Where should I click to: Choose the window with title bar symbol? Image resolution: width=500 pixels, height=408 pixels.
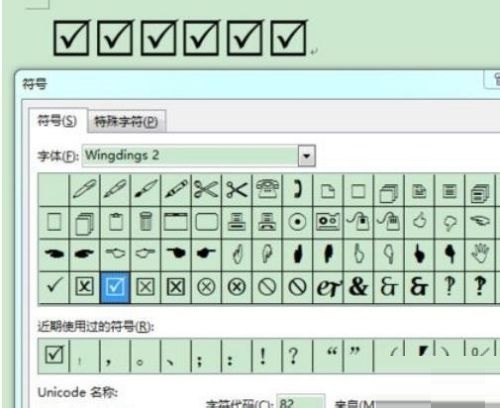tap(176, 222)
